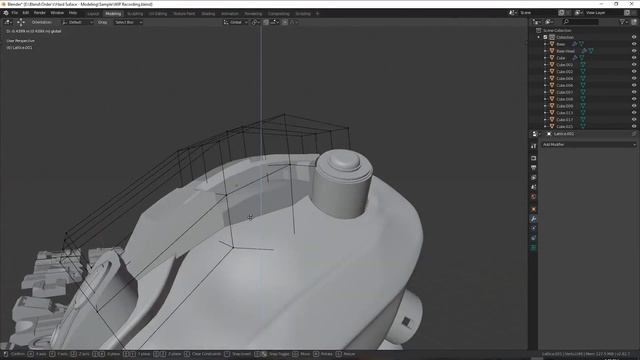Switch to the Layout workspace tab
This screenshot has width=640, height=360.
[93, 13]
